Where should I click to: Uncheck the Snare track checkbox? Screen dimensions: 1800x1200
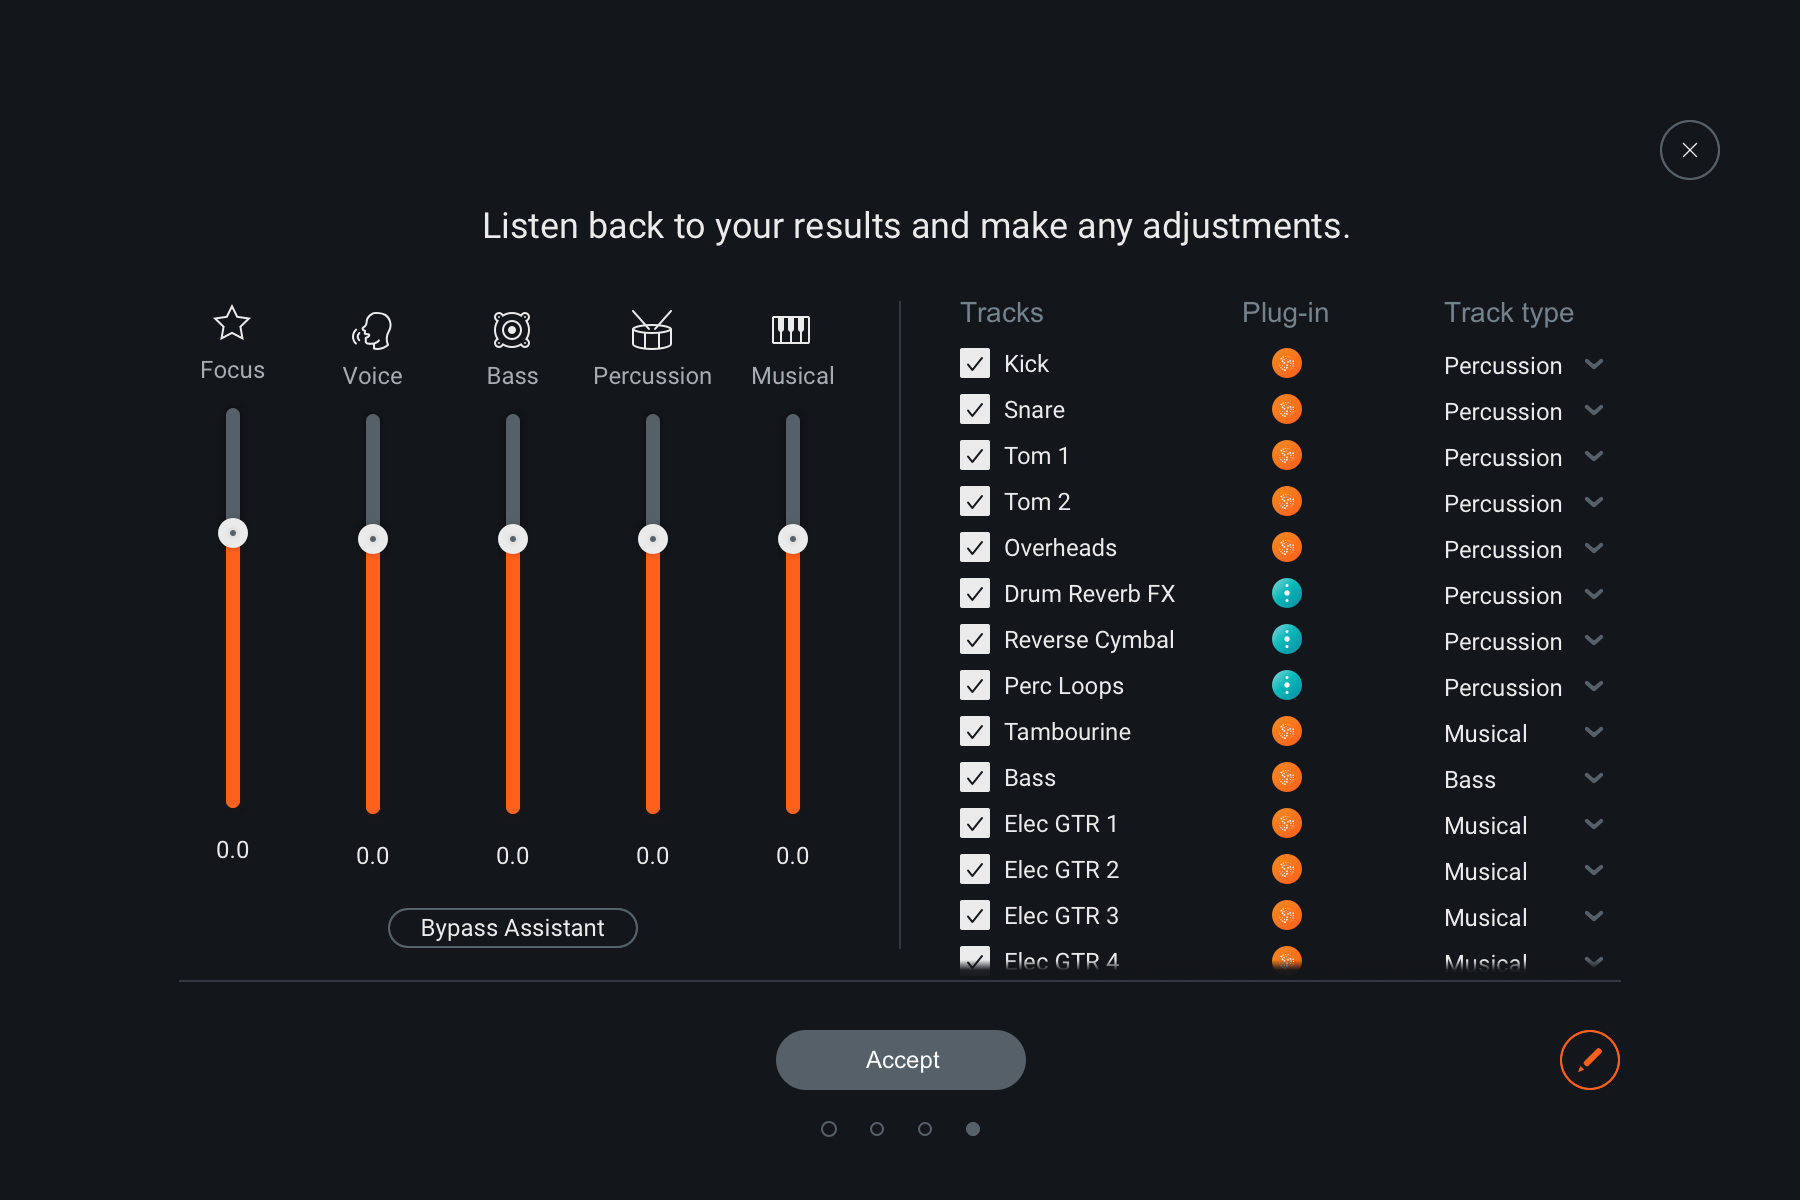[x=975, y=409]
